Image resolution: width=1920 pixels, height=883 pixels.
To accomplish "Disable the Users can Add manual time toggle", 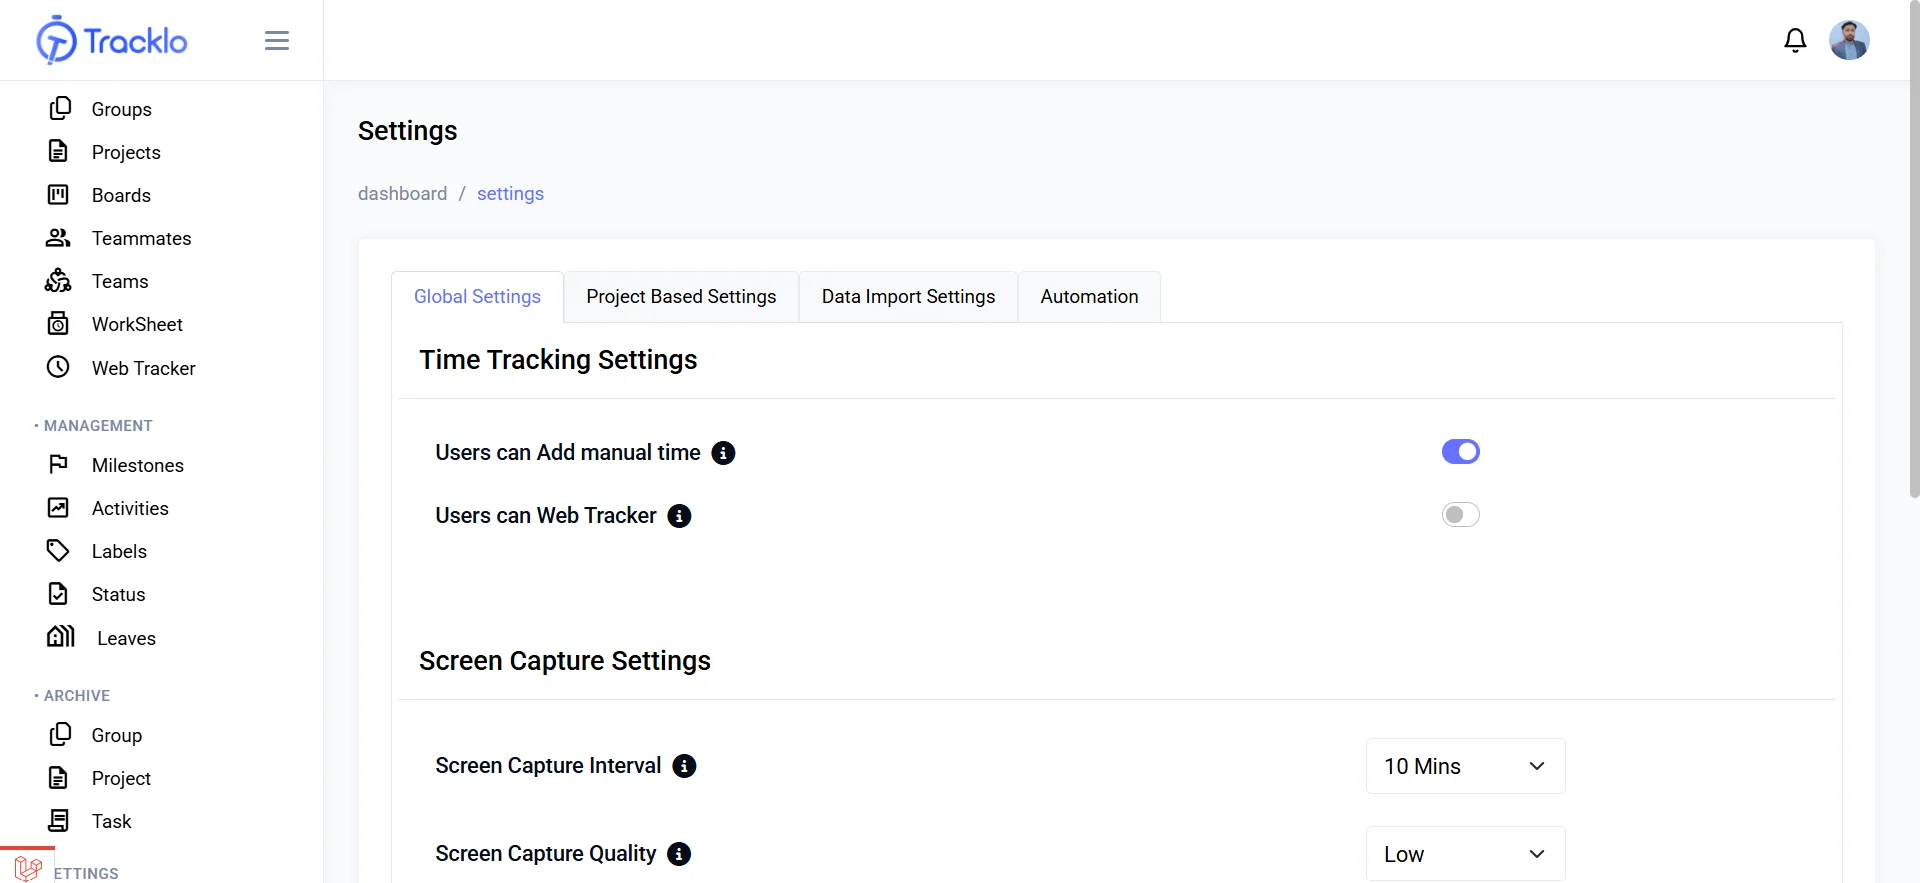I will coord(1460,452).
